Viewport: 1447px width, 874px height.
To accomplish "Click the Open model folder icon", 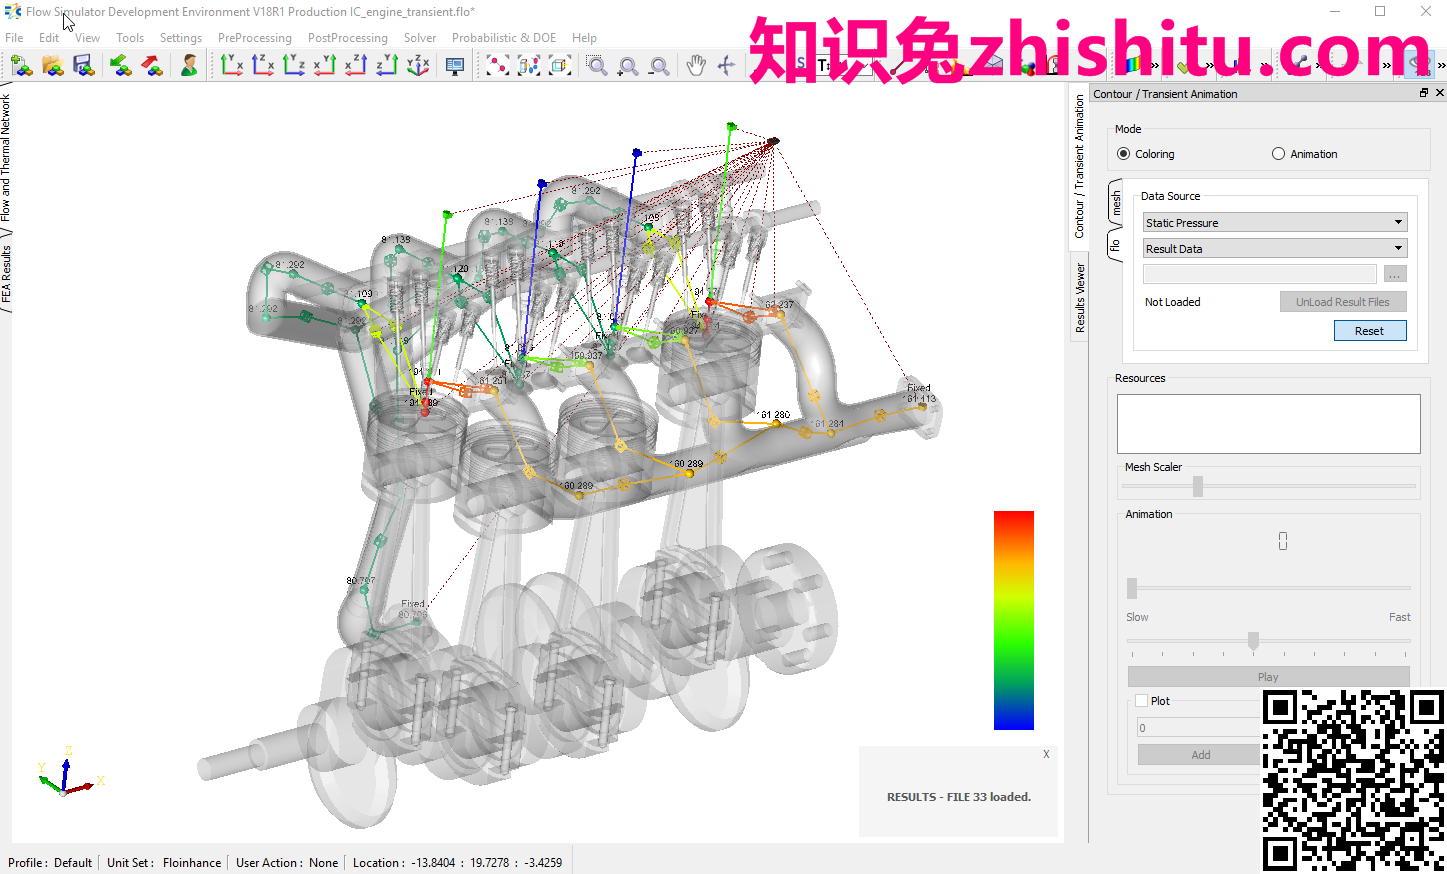I will [53, 66].
